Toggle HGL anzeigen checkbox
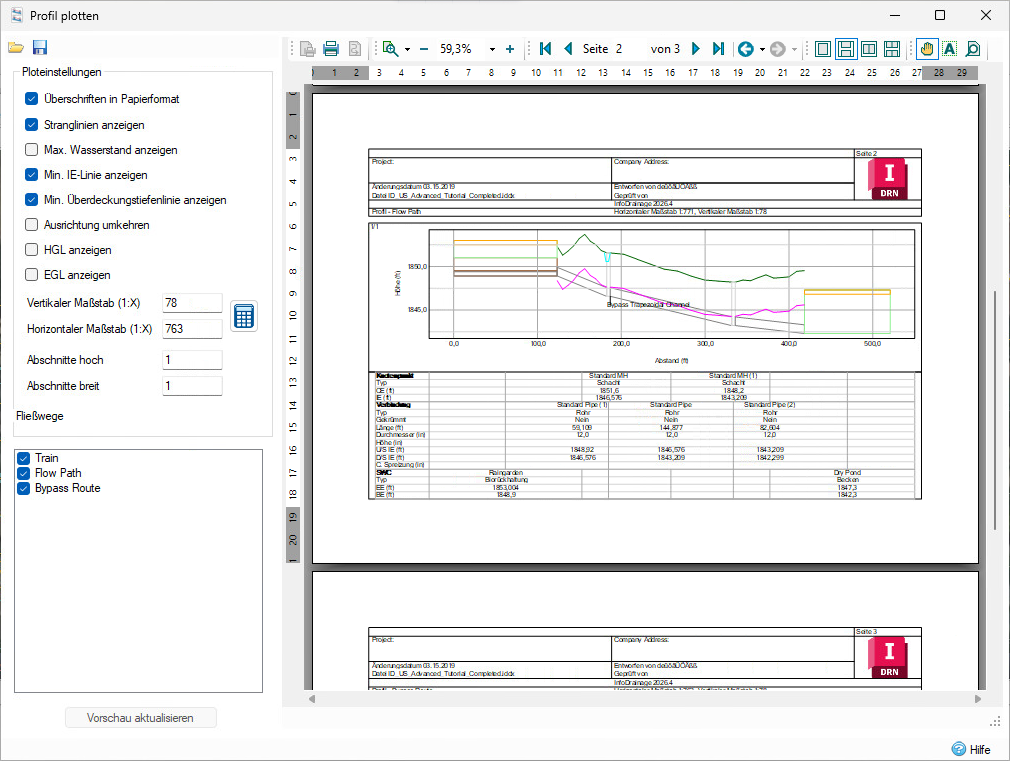1010x761 pixels. (32, 250)
